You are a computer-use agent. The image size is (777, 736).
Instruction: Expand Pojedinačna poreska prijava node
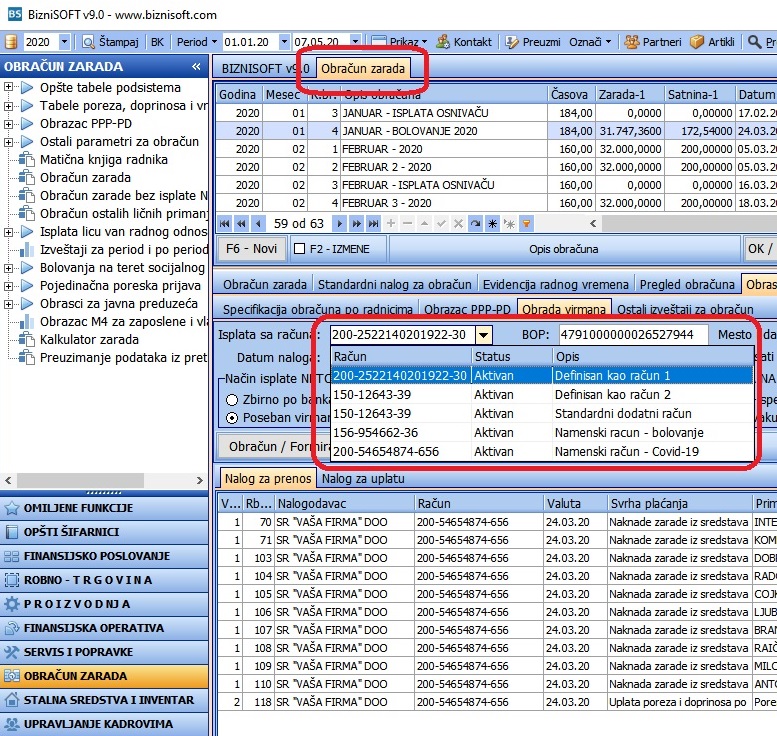8,285
